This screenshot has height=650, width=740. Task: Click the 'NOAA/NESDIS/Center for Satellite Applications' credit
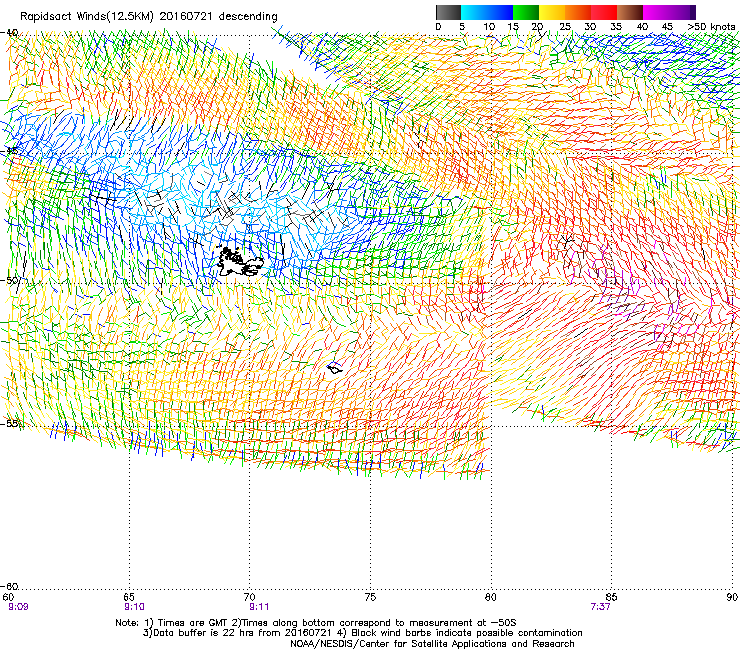(432, 644)
